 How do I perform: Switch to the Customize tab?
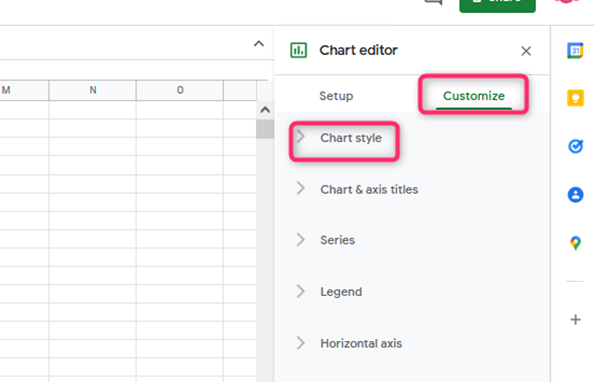[474, 96]
